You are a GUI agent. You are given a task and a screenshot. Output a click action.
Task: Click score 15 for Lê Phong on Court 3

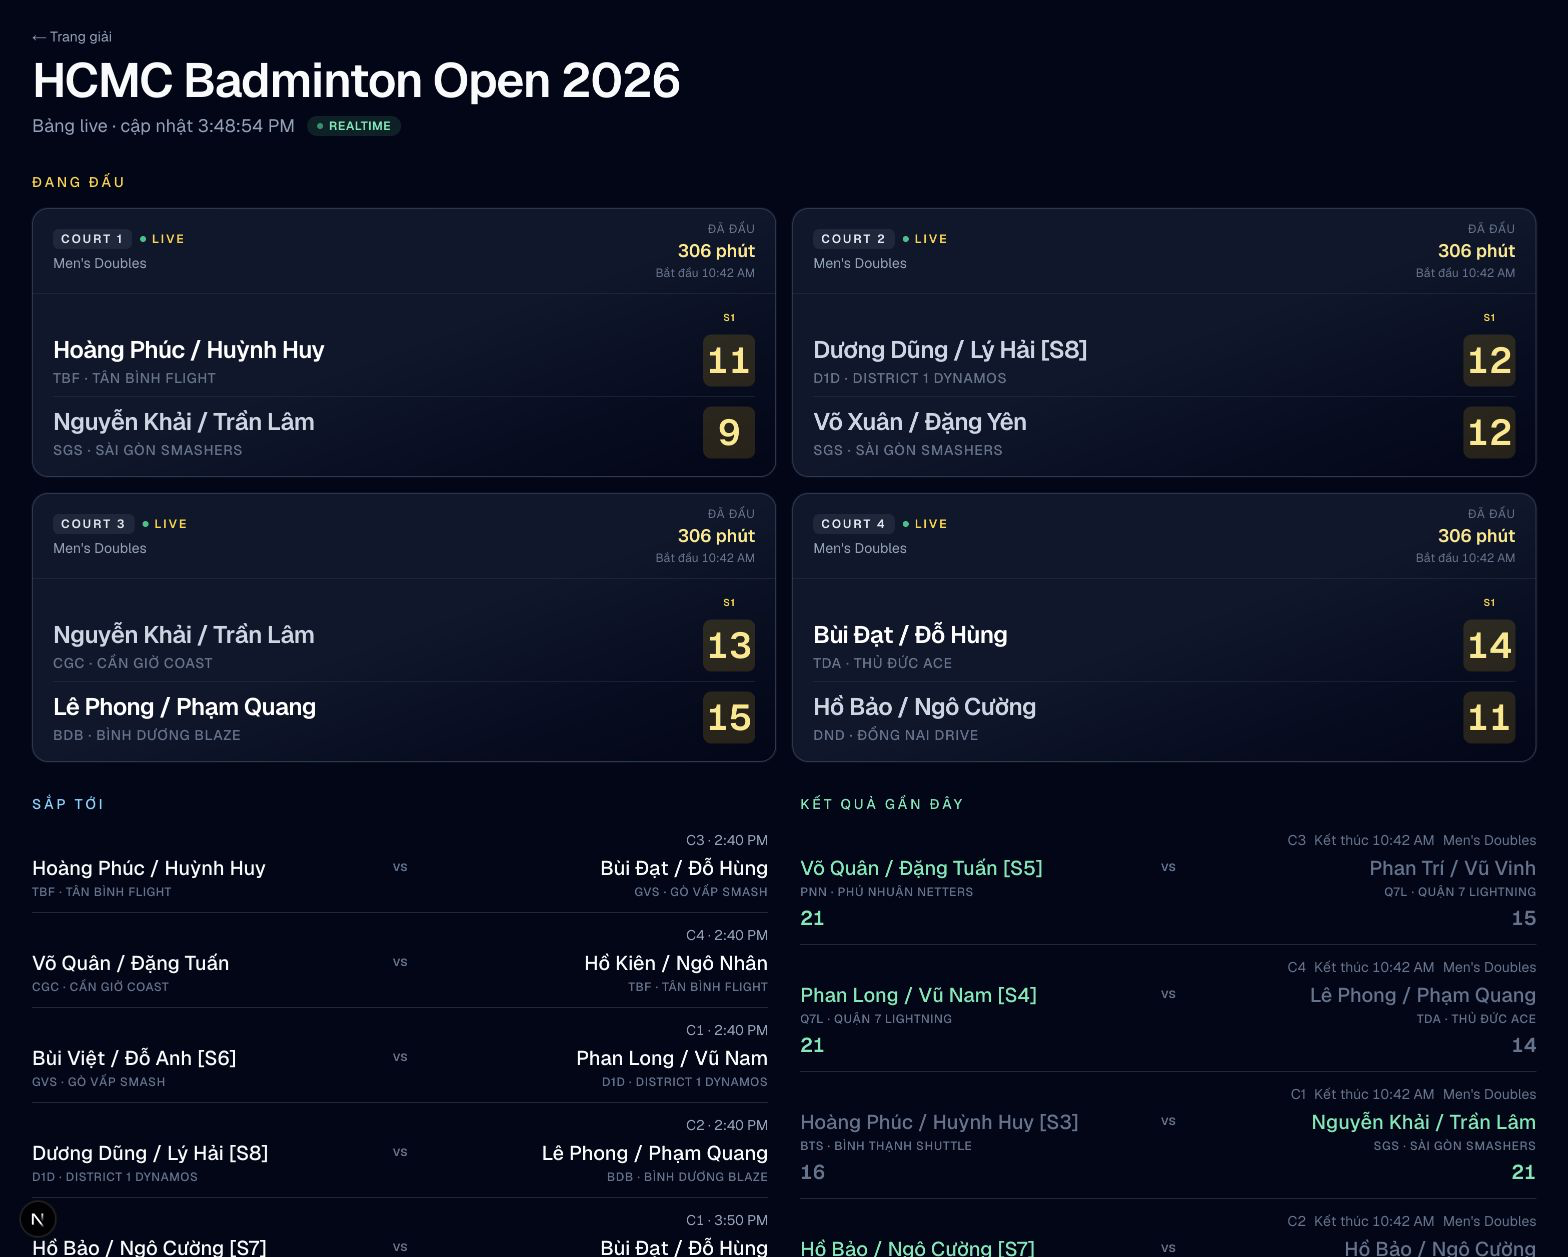(x=729, y=717)
